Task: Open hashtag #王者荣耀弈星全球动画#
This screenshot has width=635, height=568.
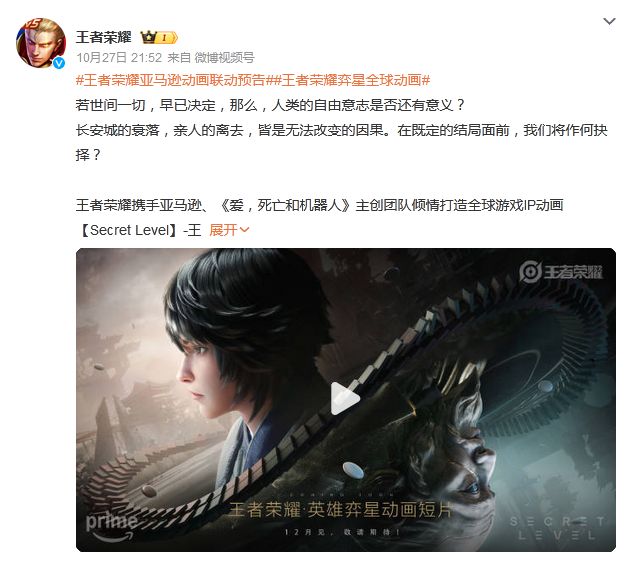Action: point(352,80)
